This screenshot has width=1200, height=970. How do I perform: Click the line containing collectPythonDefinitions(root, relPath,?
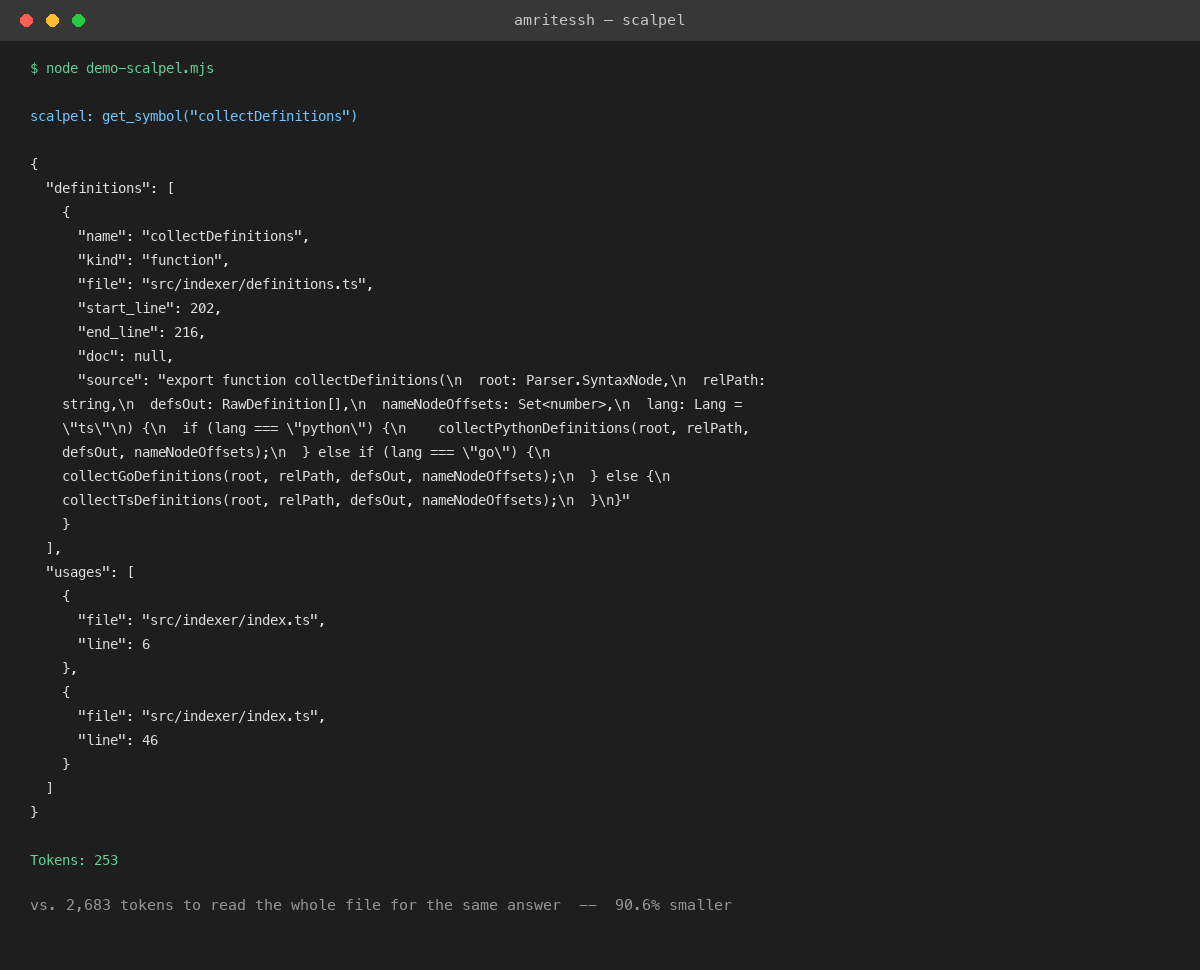[x=406, y=428]
